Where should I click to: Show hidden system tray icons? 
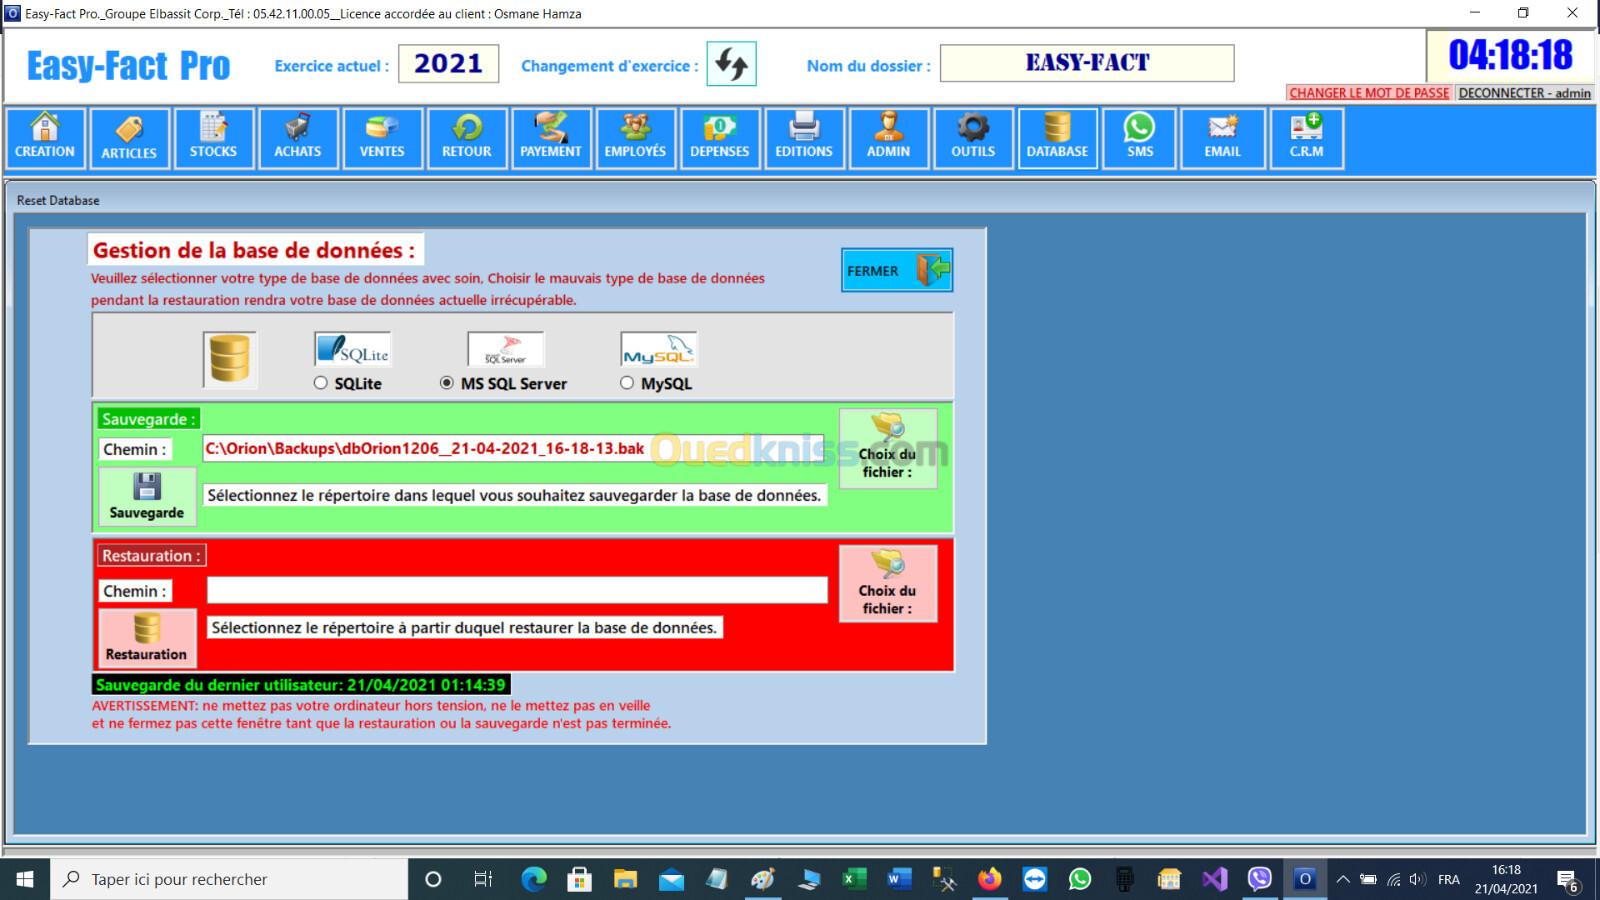click(x=1343, y=880)
